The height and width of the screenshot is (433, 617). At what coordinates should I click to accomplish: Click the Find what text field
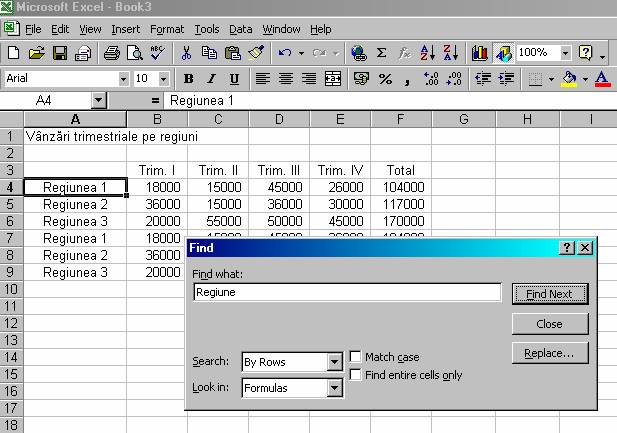[347, 292]
